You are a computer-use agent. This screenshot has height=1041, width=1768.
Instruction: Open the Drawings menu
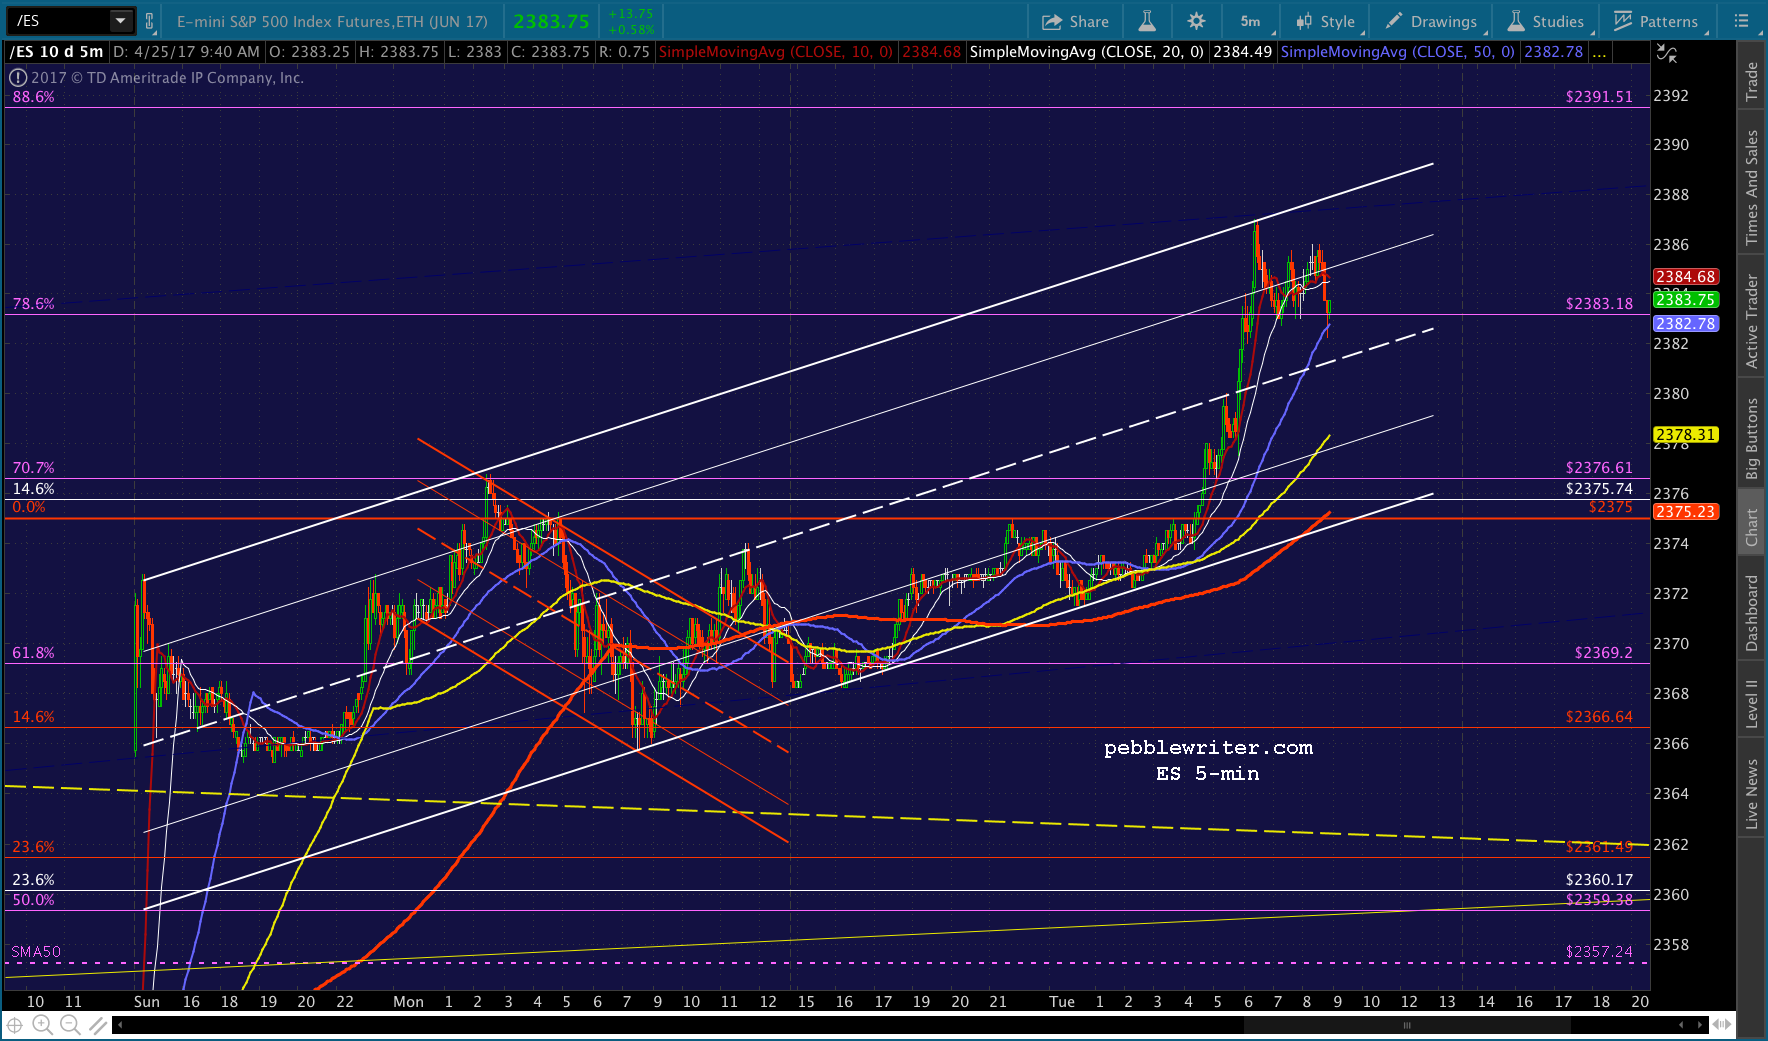tap(1431, 21)
